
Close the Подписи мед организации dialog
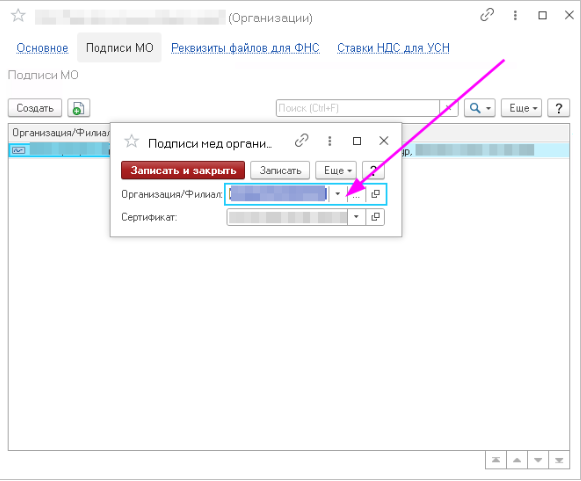click(384, 141)
